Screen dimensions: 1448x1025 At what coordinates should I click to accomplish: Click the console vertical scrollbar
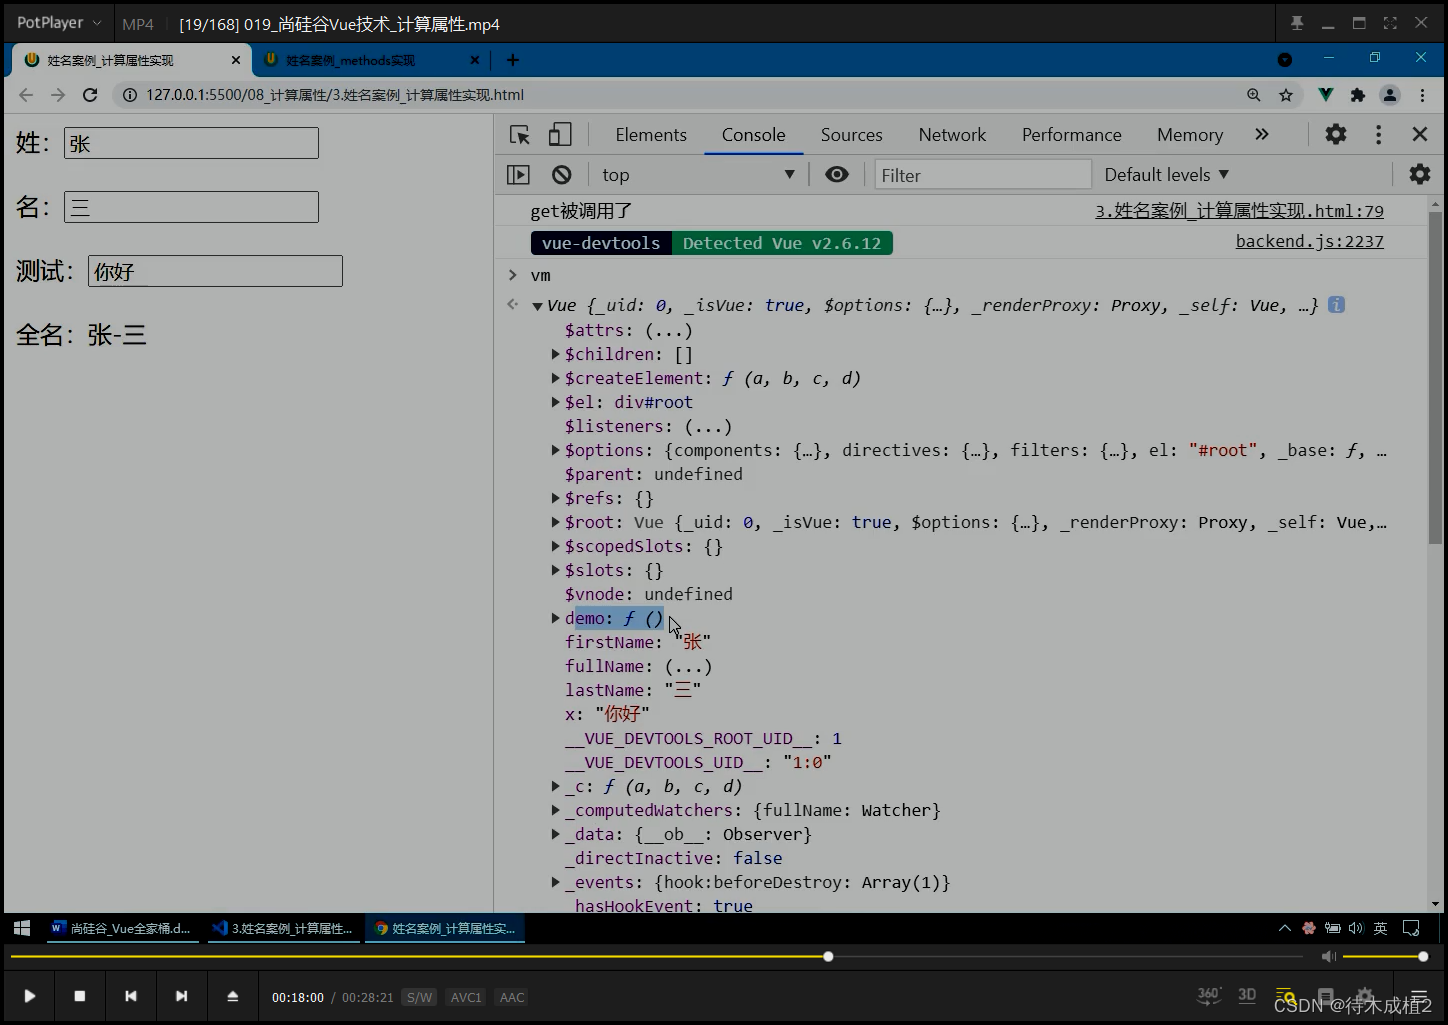coord(1435,377)
